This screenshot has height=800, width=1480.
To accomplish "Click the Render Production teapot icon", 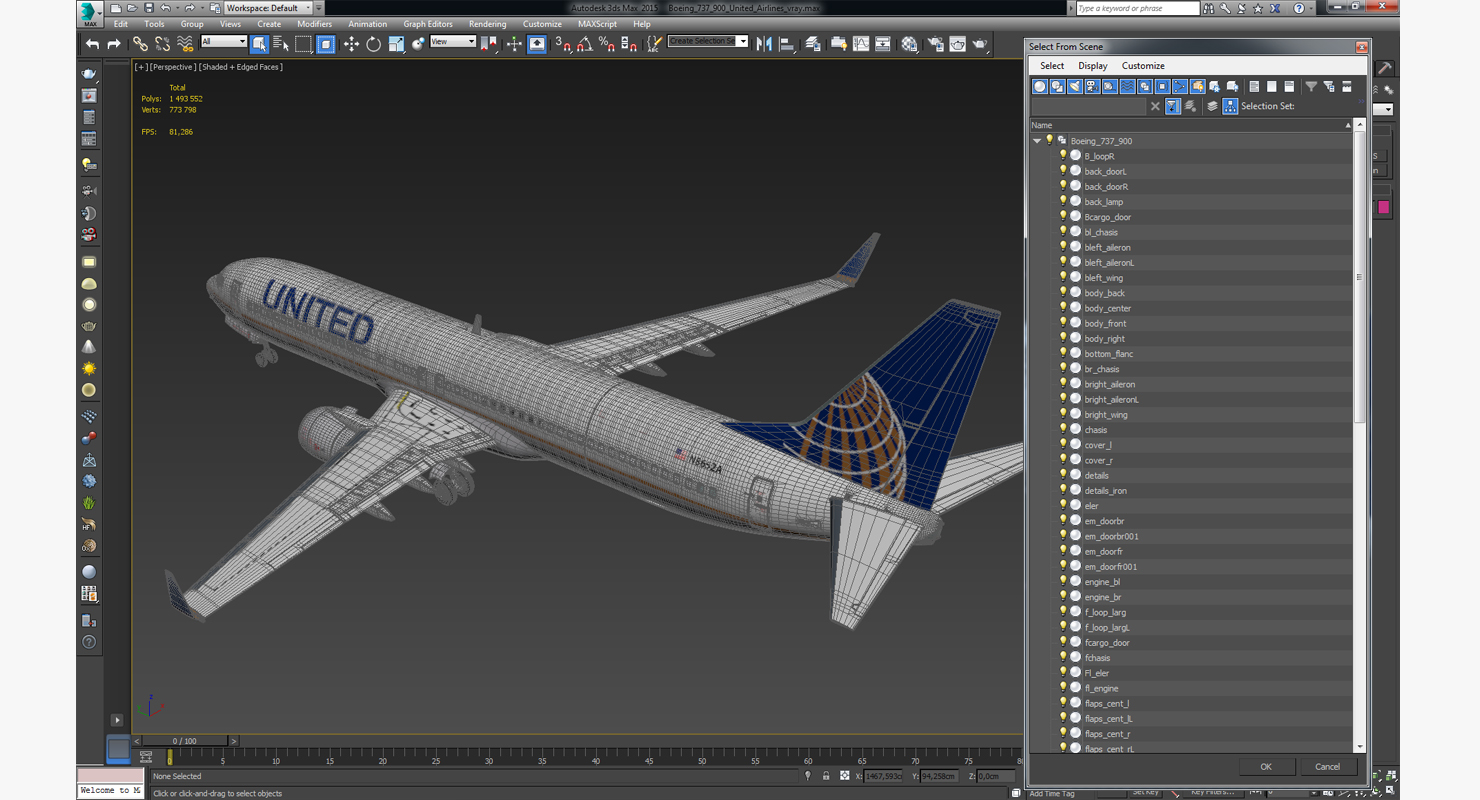I will pyautogui.click(x=980, y=44).
